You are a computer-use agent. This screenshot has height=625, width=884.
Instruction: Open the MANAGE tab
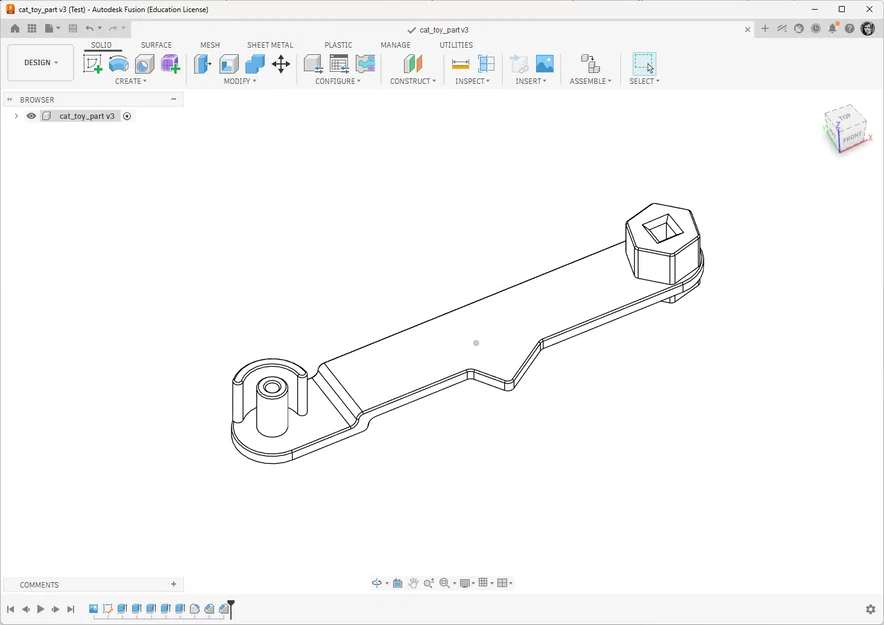coord(395,45)
